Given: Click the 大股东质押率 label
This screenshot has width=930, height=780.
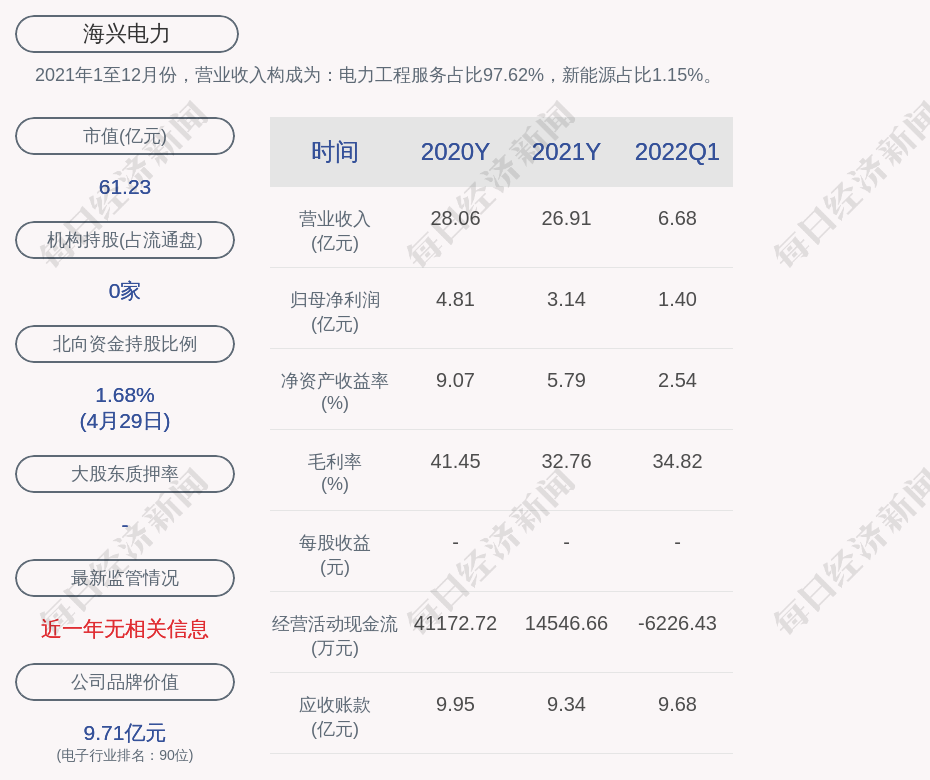Looking at the screenshot, I should pyautogui.click(x=125, y=474).
